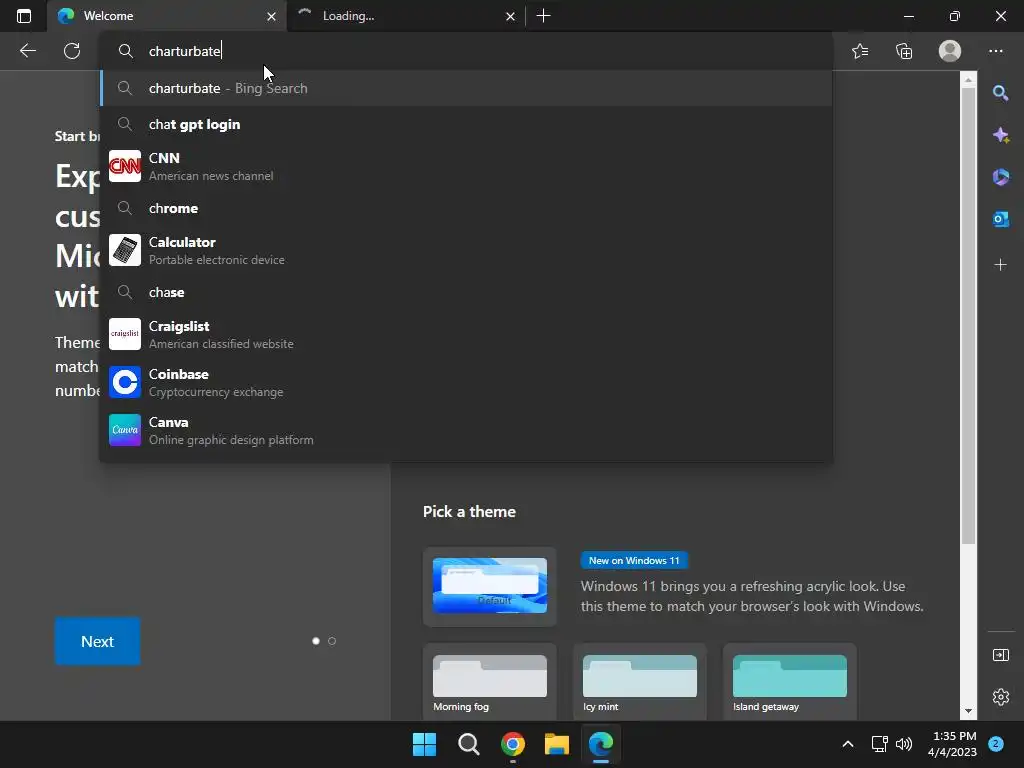Click the Edge back arrow button
Image resolution: width=1024 pixels, height=768 pixels.
(27, 51)
